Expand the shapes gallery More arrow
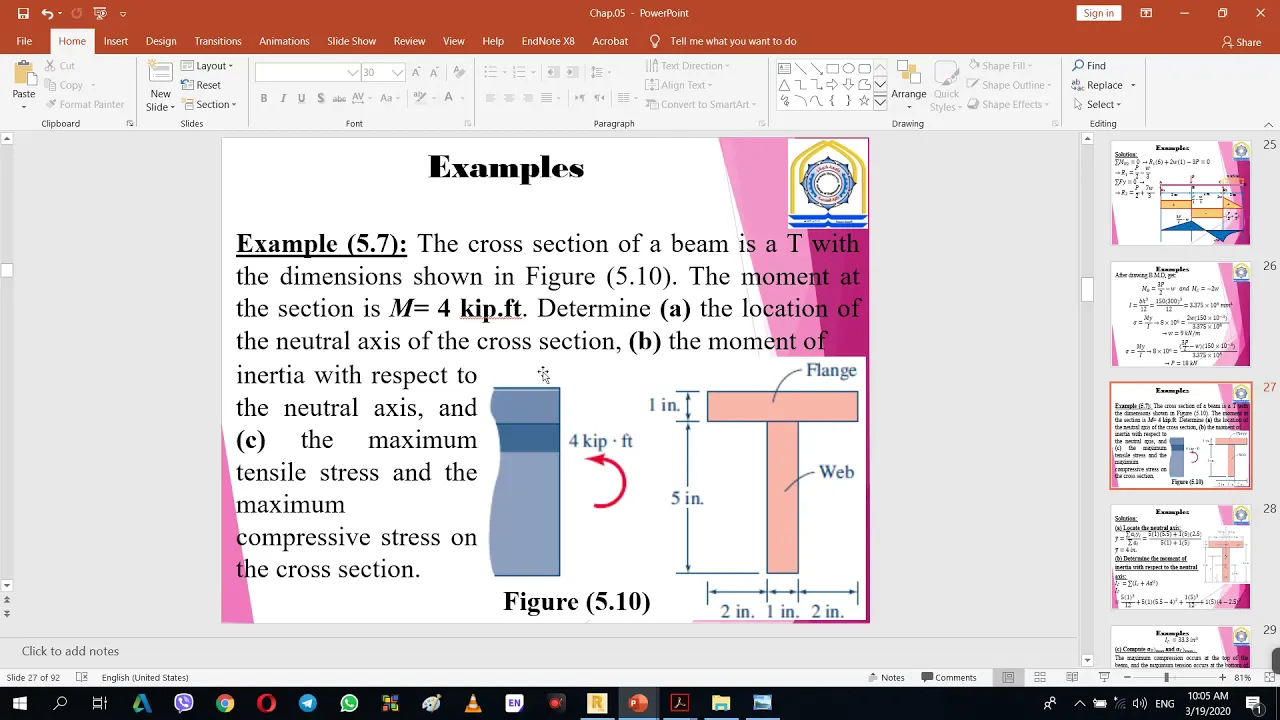 (x=880, y=101)
